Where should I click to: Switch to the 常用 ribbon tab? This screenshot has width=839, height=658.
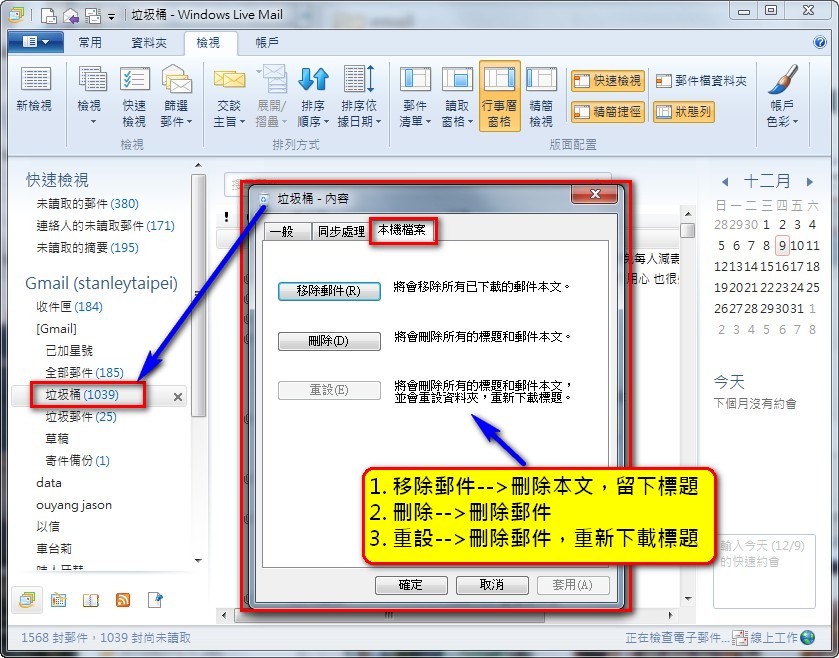[89, 42]
